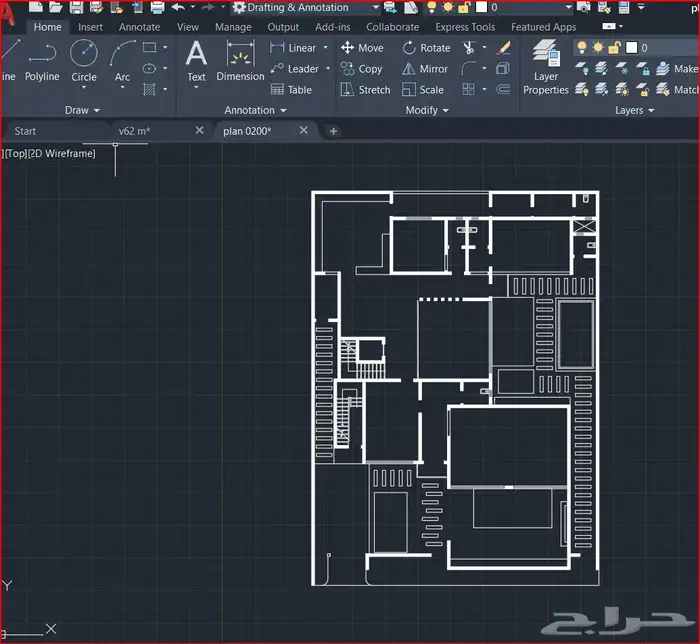Open the Insert ribbon tab
Viewport: 700px width, 644px height.
point(90,27)
